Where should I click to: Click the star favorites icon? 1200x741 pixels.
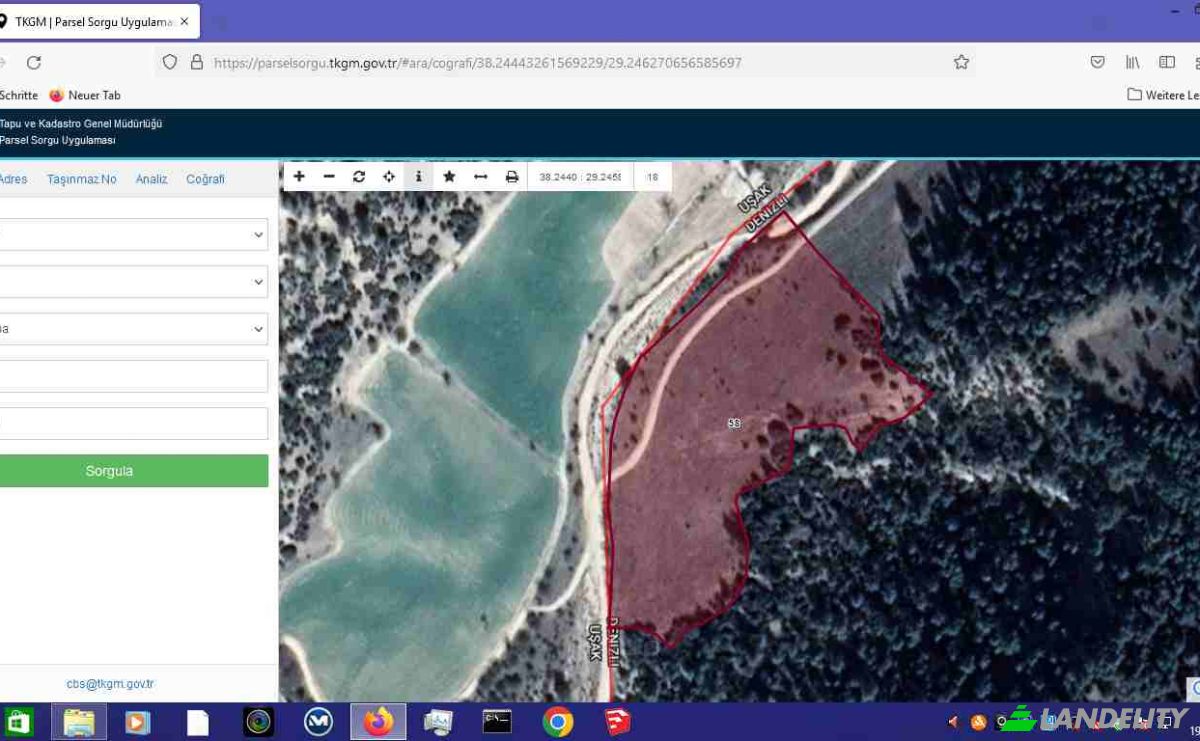449,176
